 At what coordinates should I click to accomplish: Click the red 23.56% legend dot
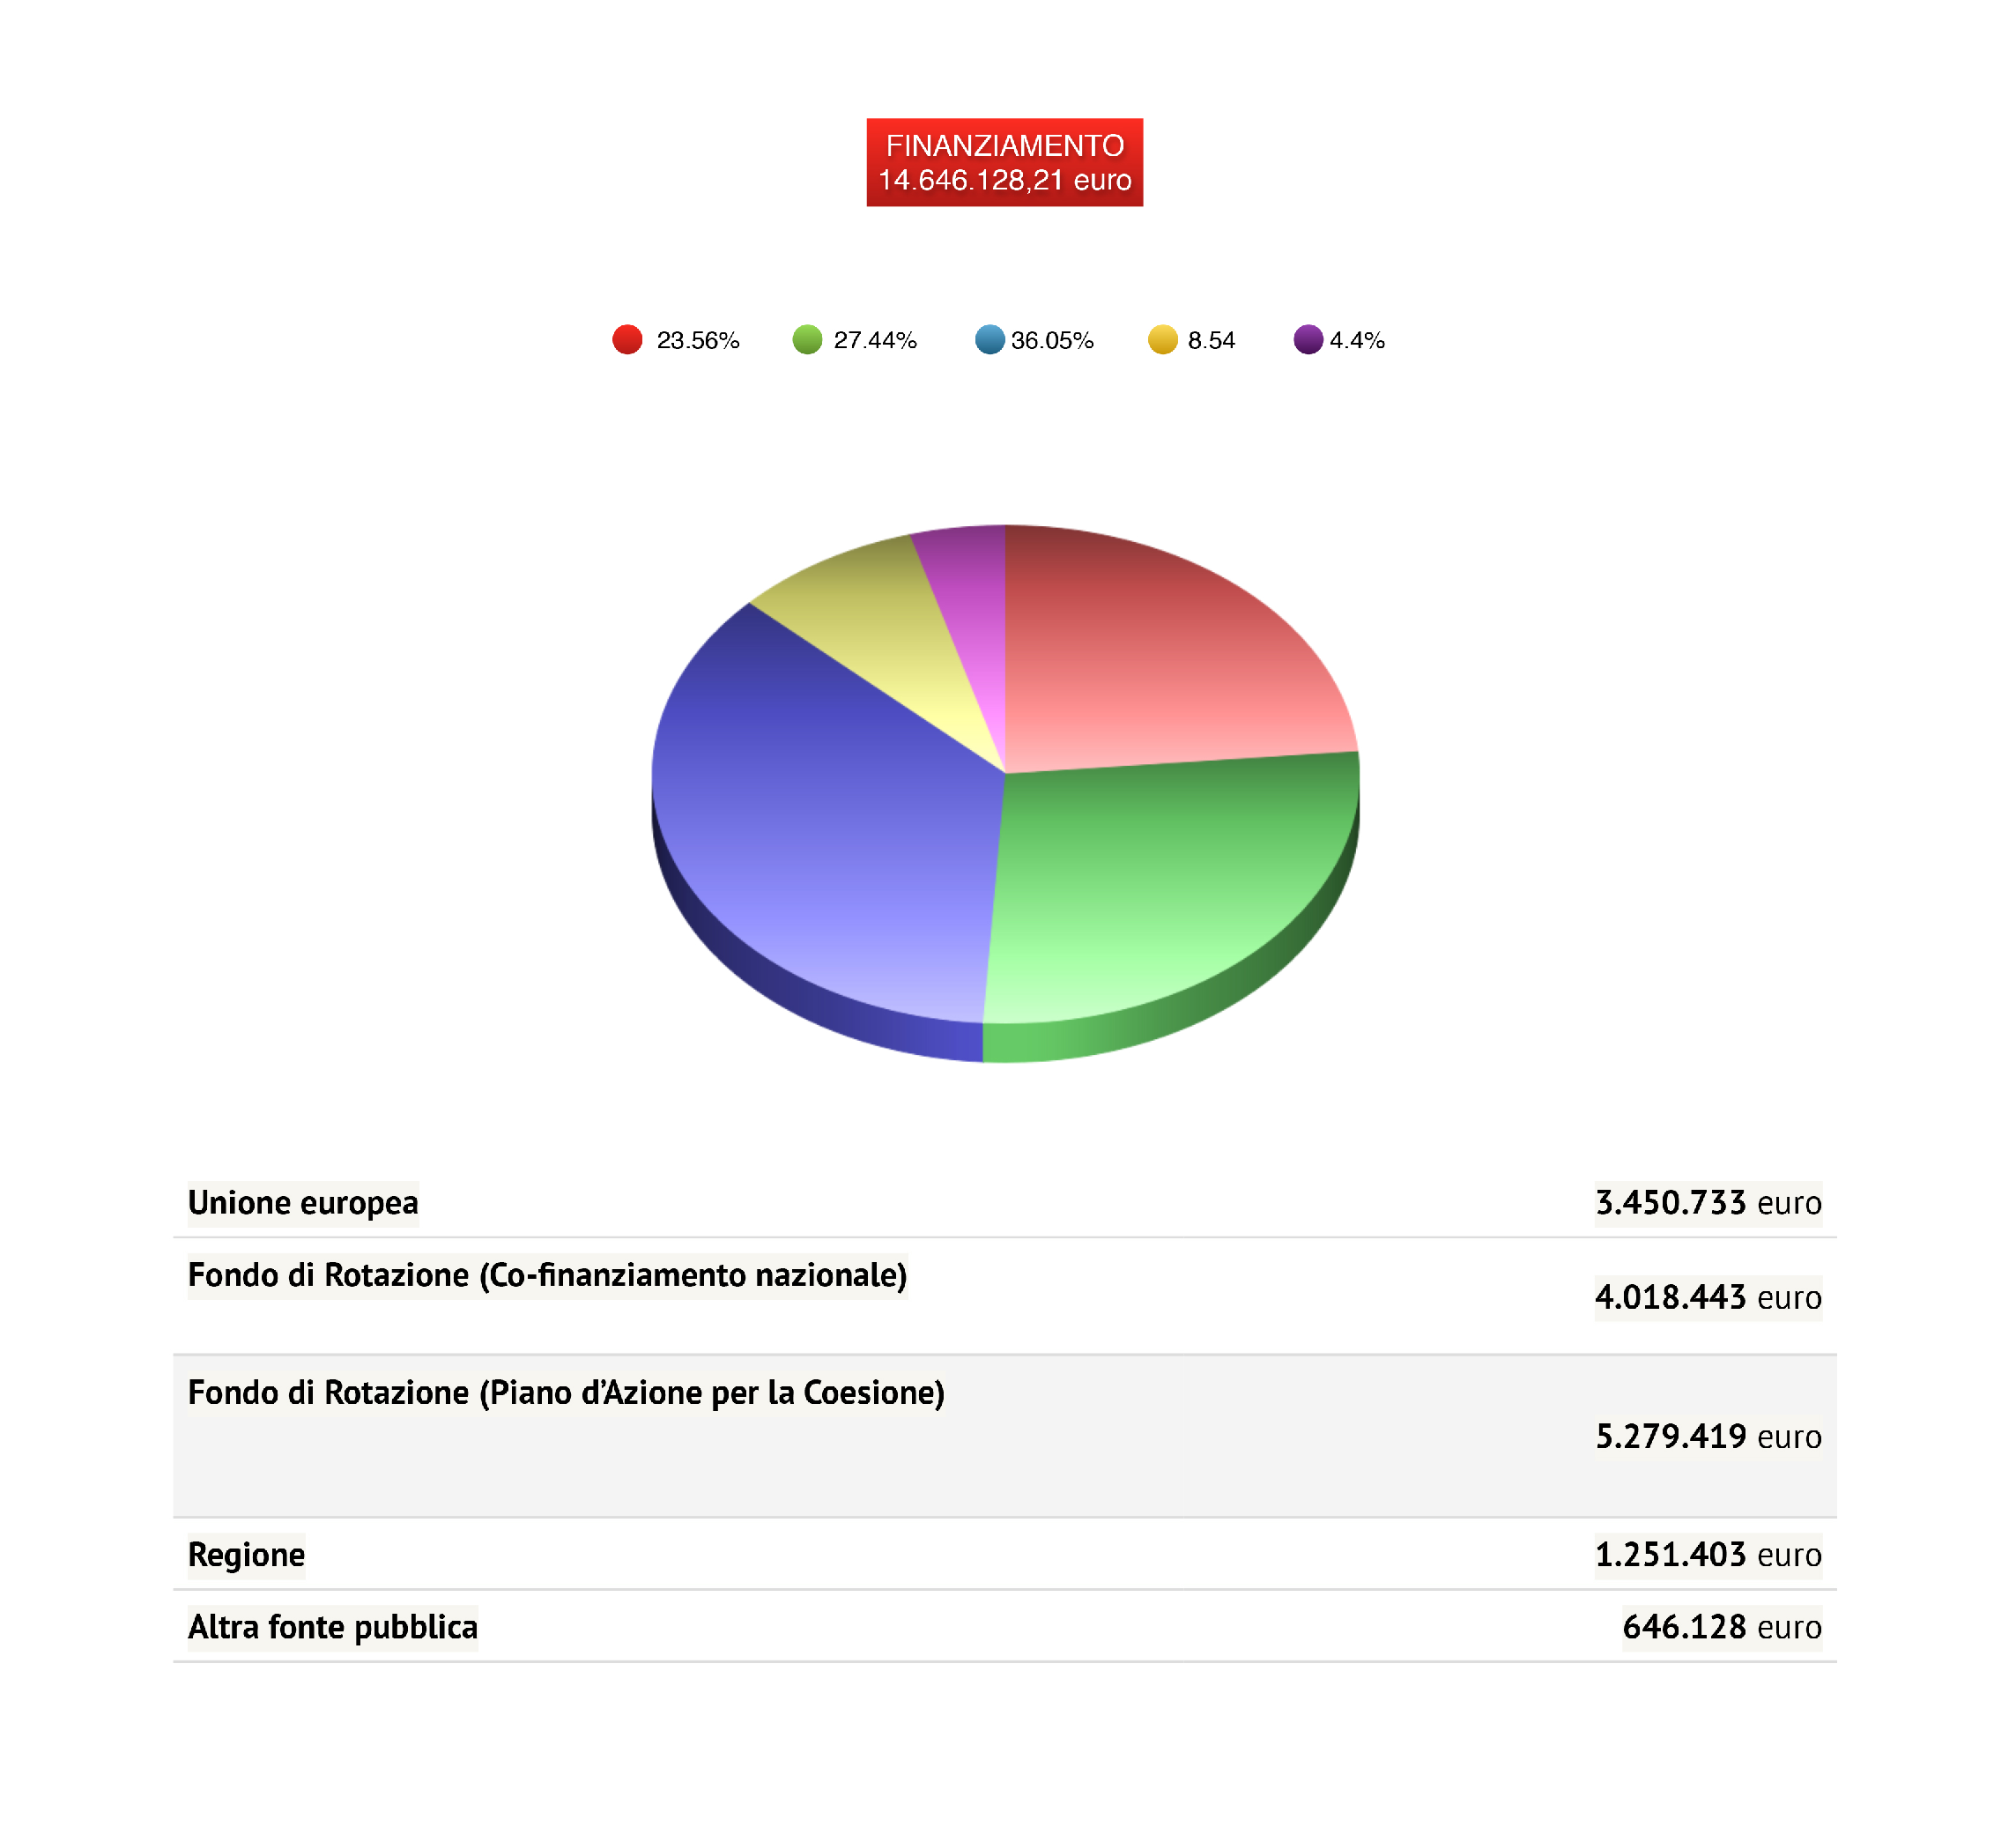point(628,340)
